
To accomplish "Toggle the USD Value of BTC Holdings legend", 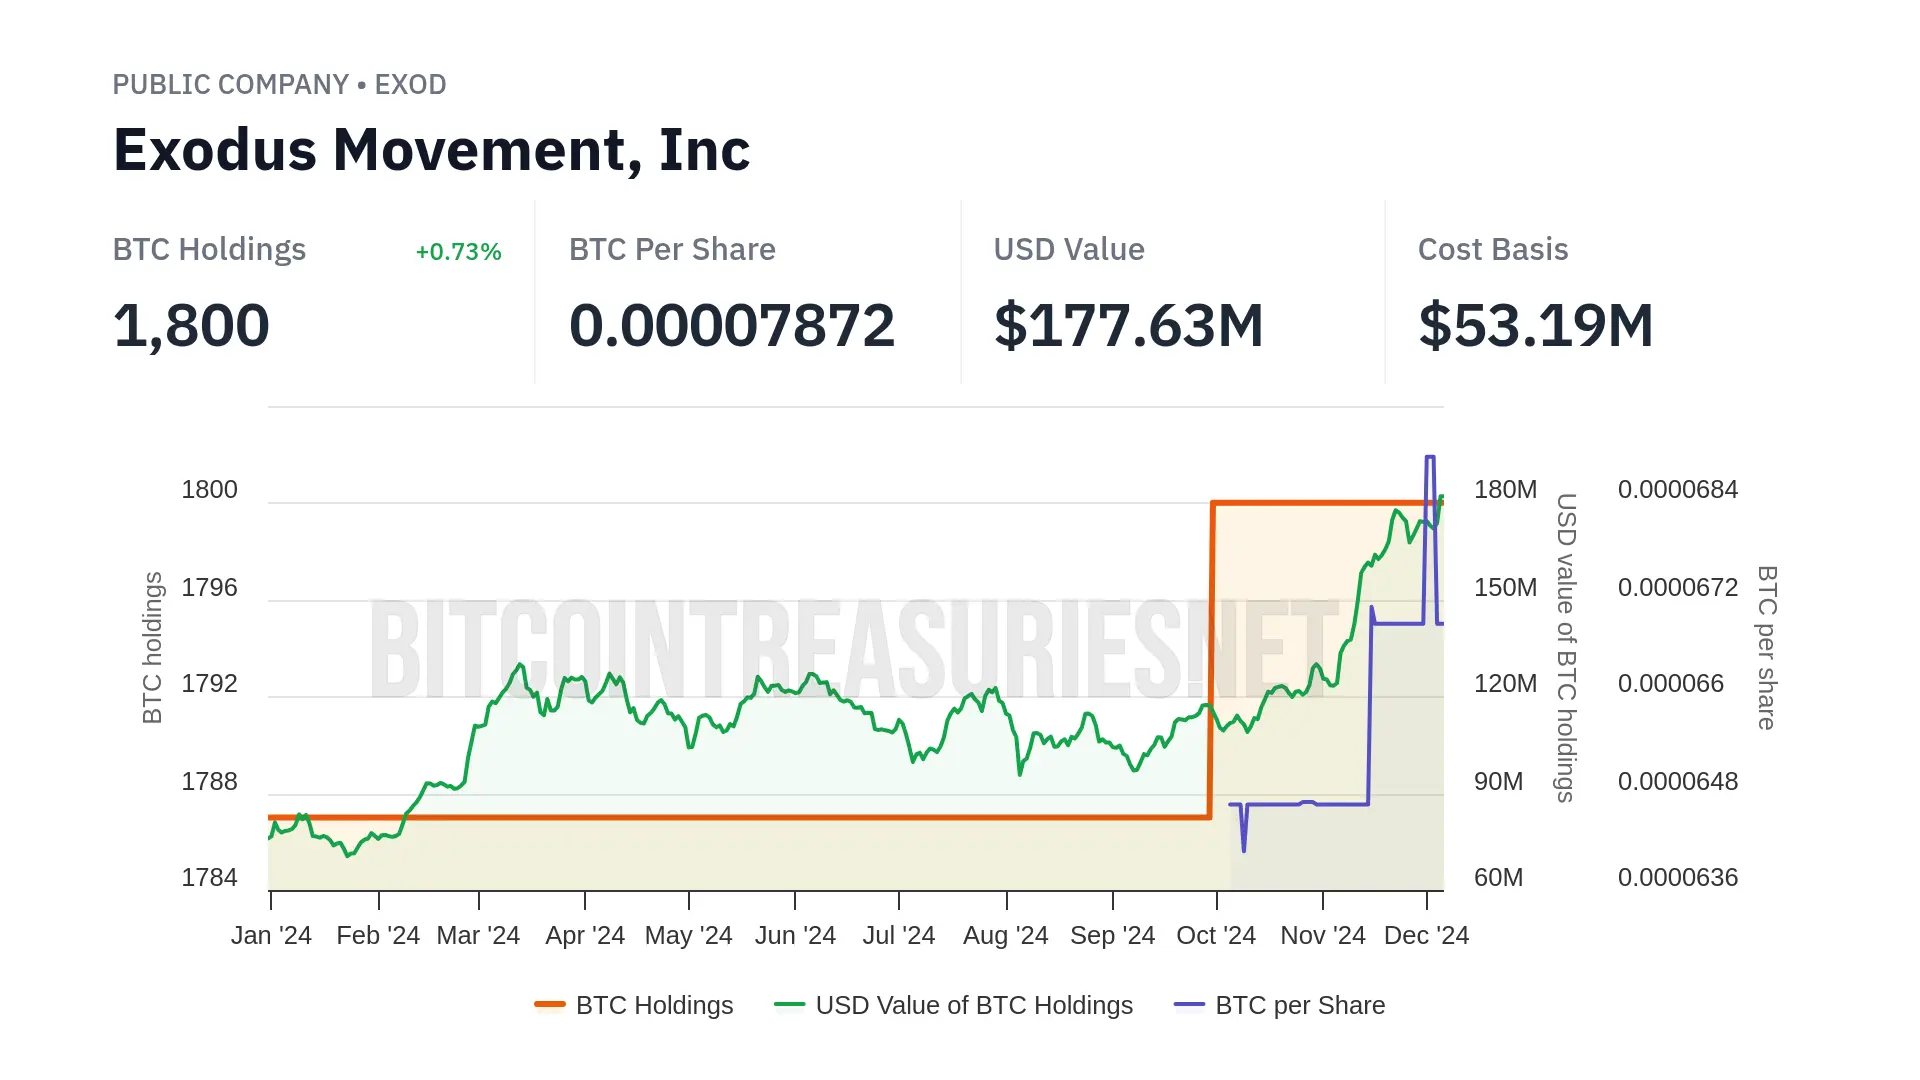I will (x=973, y=1005).
